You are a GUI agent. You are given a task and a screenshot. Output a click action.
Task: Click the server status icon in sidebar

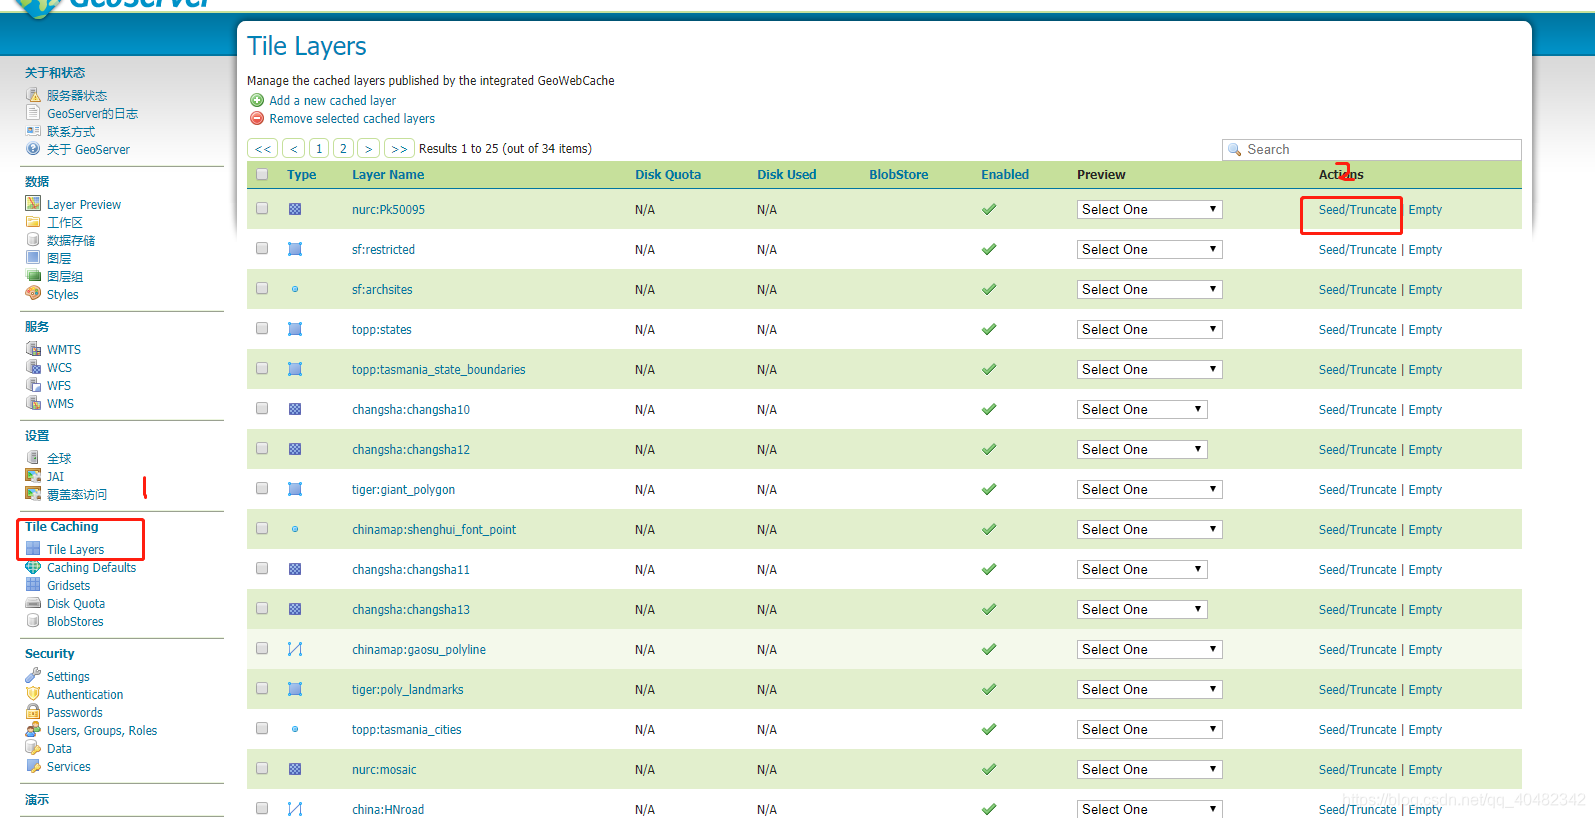coord(33,95)
